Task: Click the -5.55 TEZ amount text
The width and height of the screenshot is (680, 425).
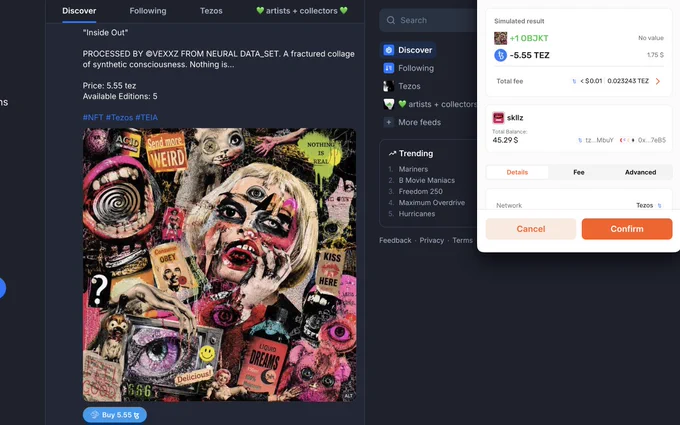Action: 530,55
